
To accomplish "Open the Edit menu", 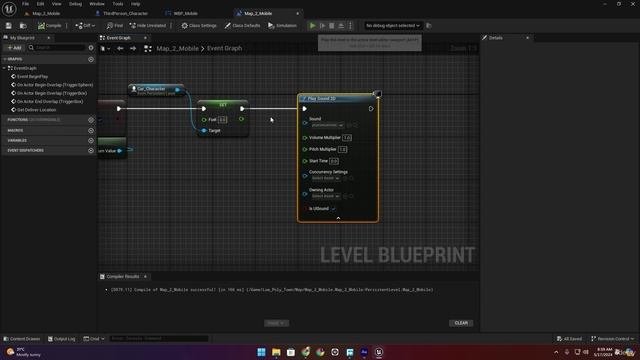I will pos(40,4).
